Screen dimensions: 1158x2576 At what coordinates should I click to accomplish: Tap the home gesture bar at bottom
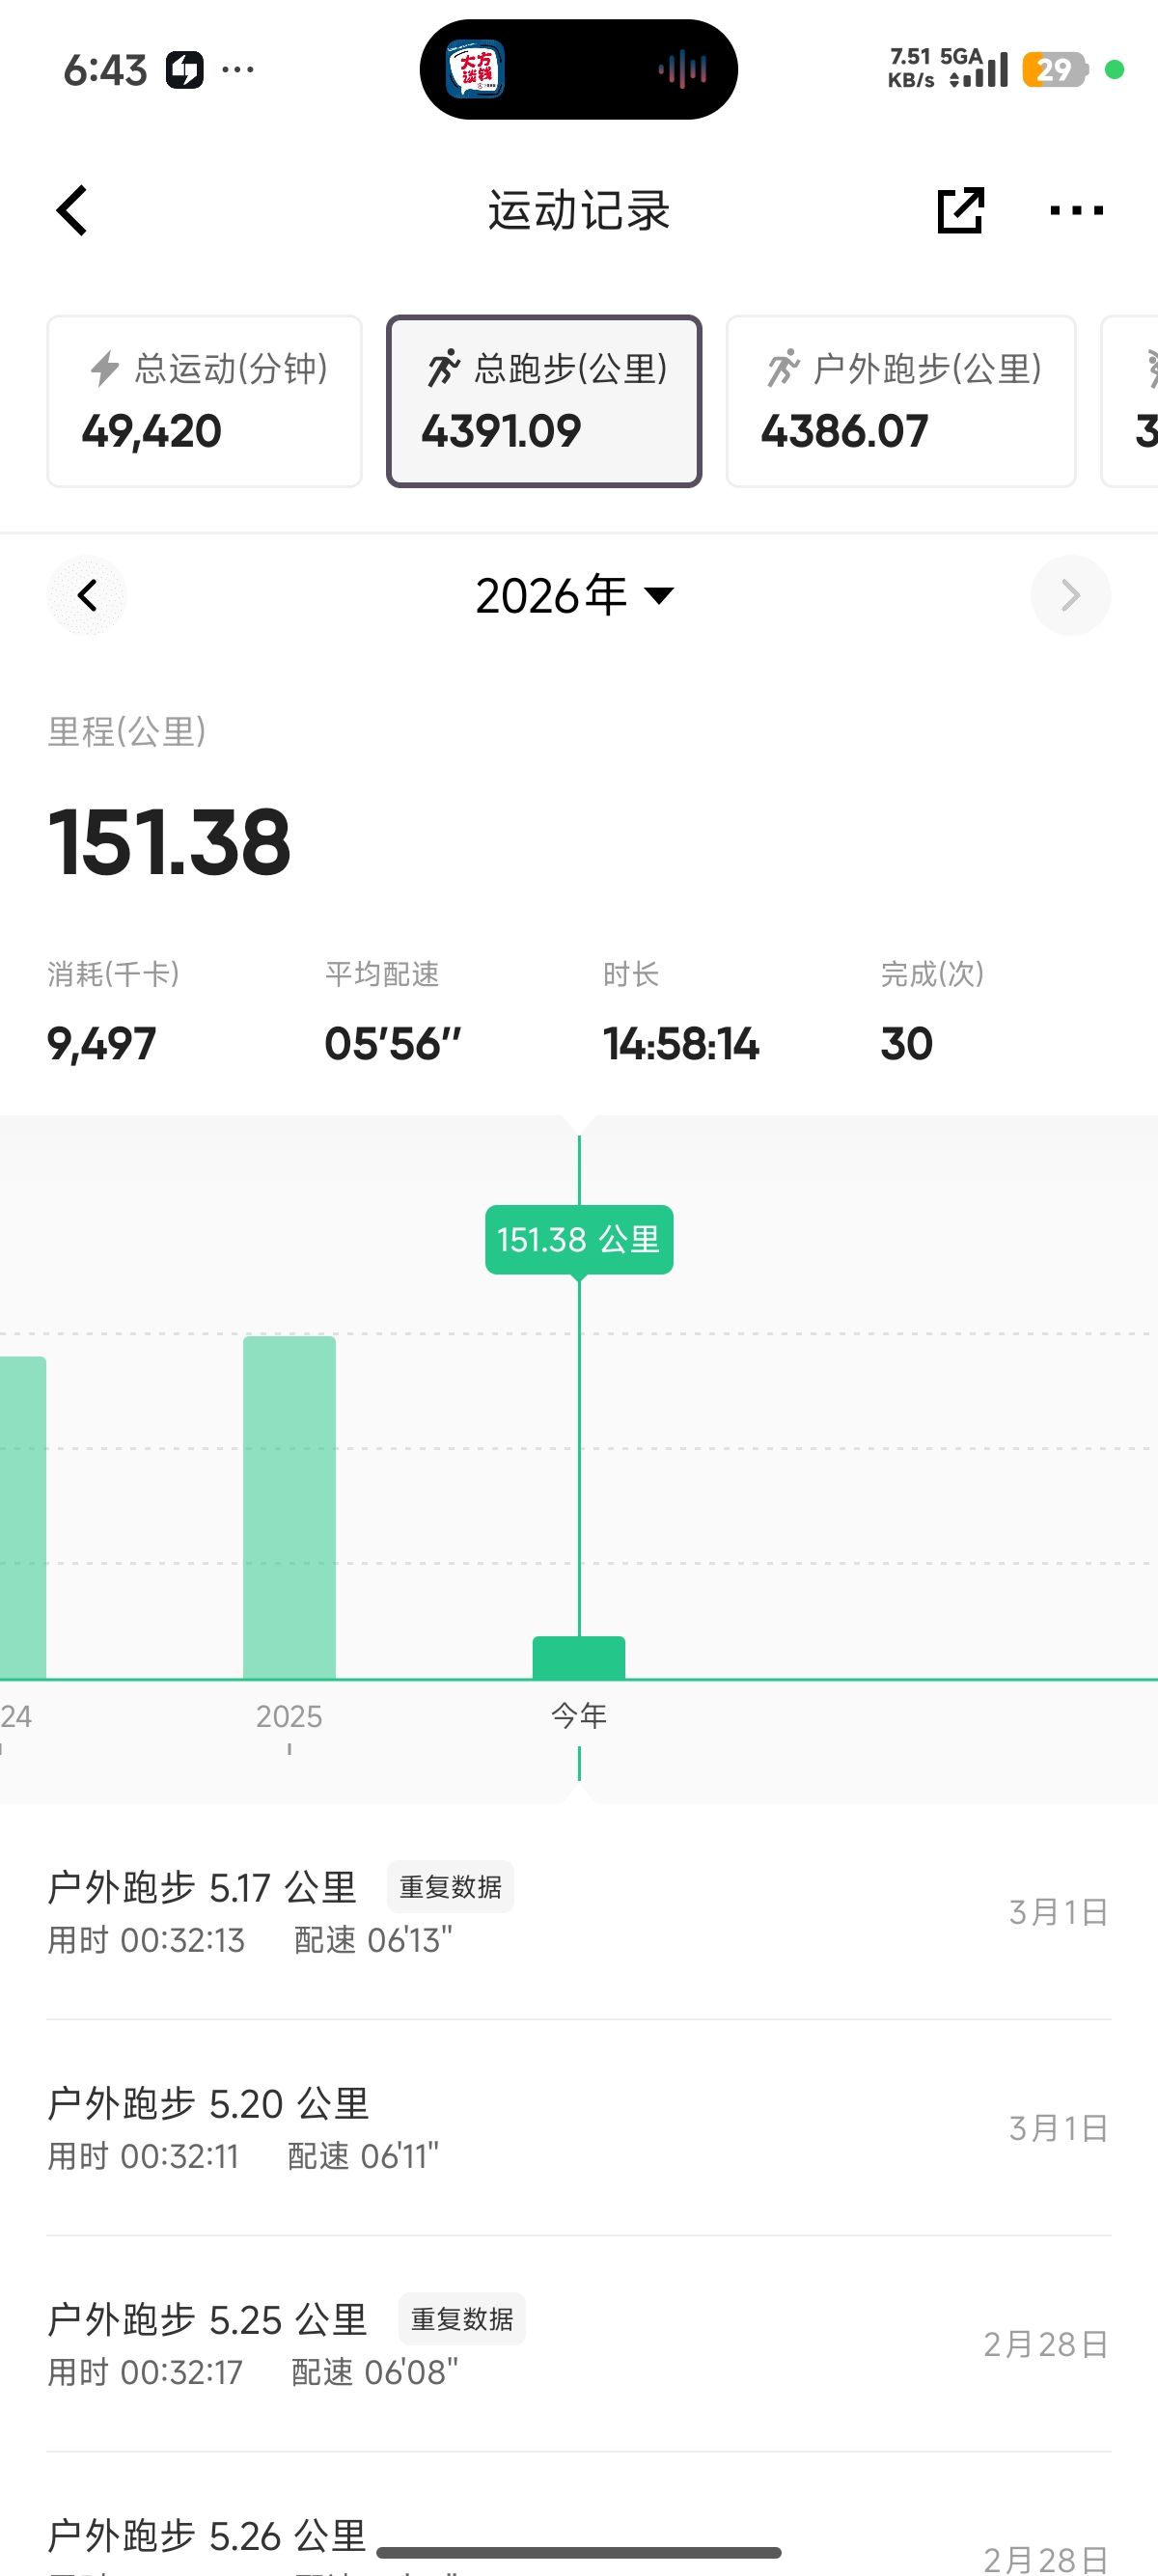coord(579,2553)
